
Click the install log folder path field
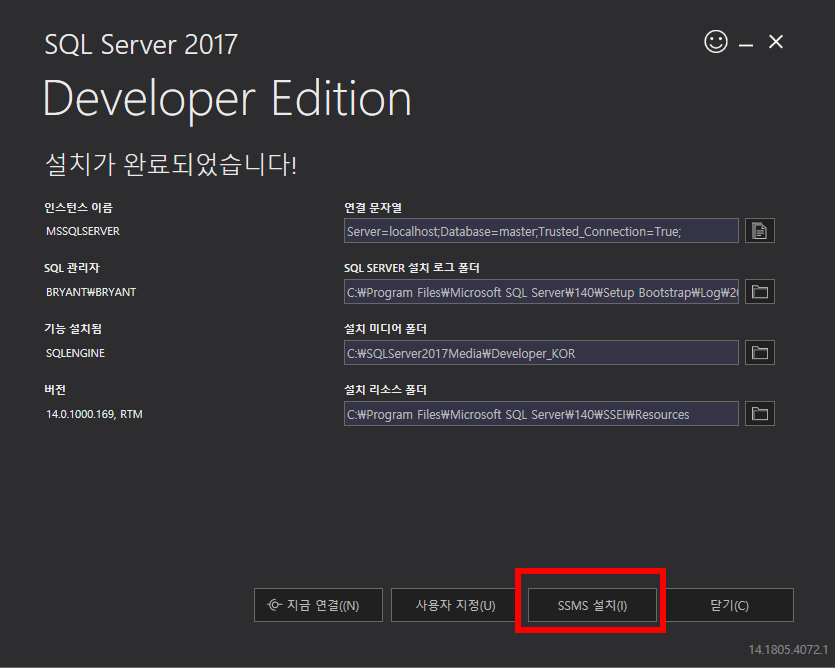tap(541, 291)
